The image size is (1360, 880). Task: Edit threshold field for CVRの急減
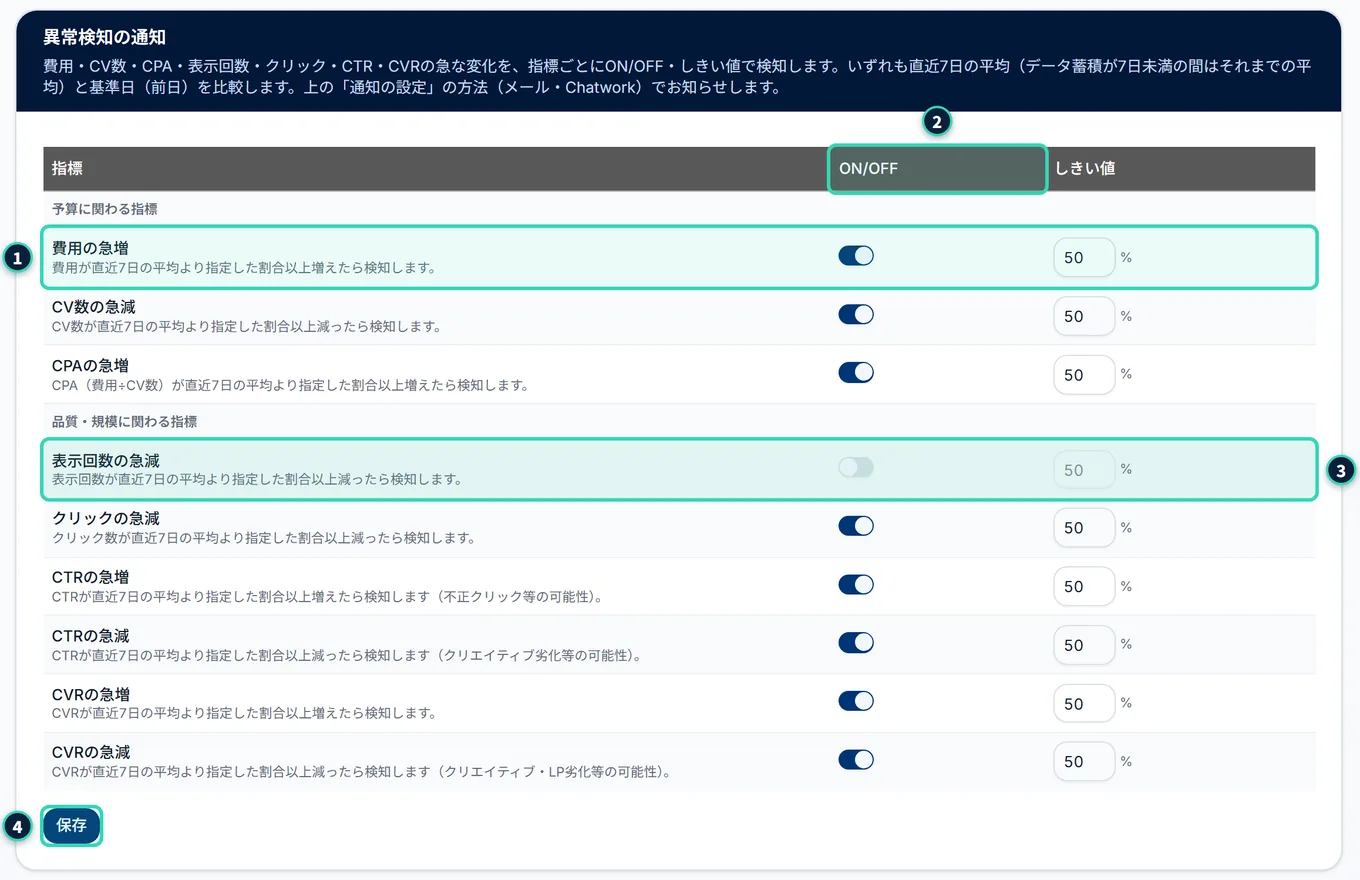[x=1084, y=761]
